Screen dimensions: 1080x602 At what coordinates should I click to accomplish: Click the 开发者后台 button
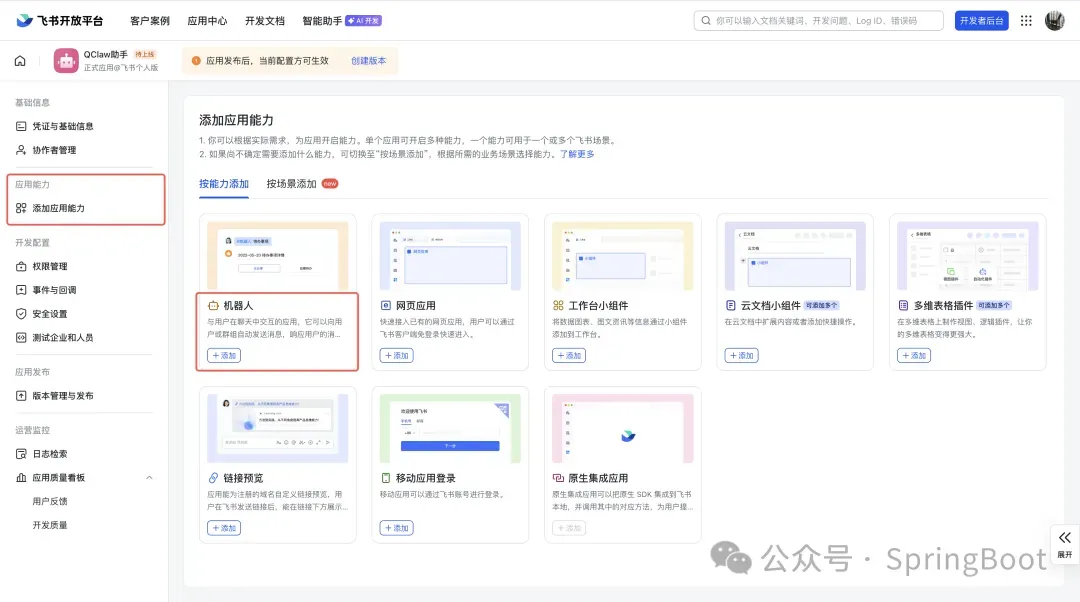(x=980, y=21)
